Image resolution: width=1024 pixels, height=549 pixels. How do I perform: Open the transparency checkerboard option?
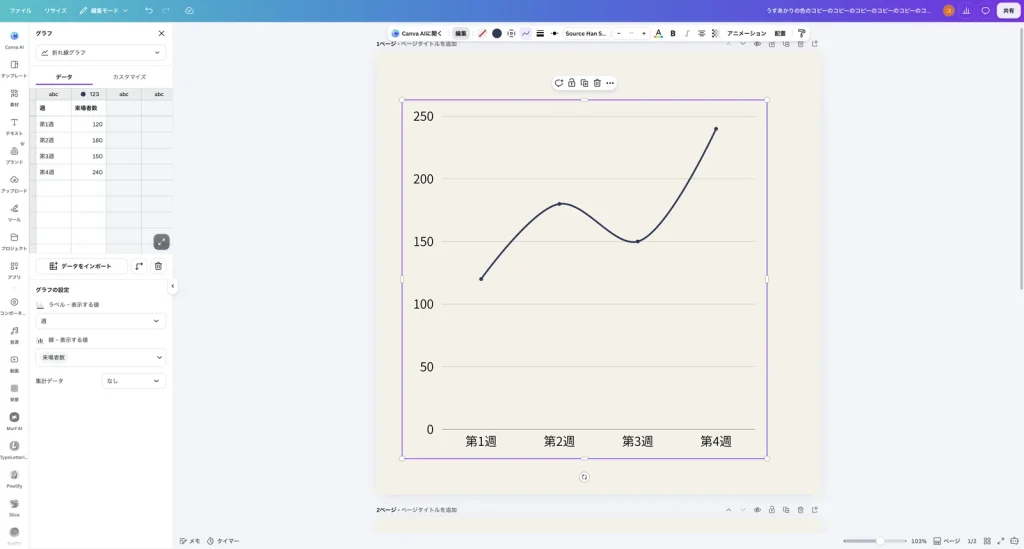coord(715,33)
